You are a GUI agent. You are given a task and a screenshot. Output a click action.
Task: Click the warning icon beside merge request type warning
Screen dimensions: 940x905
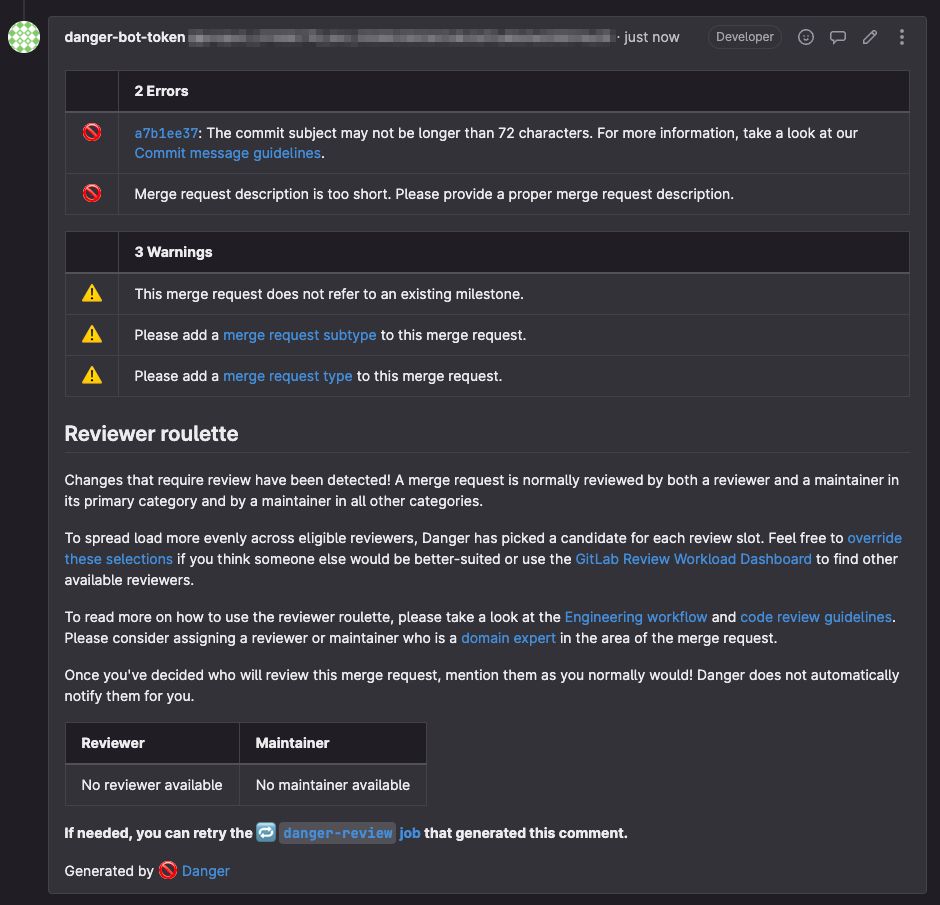tap(92, 375)
